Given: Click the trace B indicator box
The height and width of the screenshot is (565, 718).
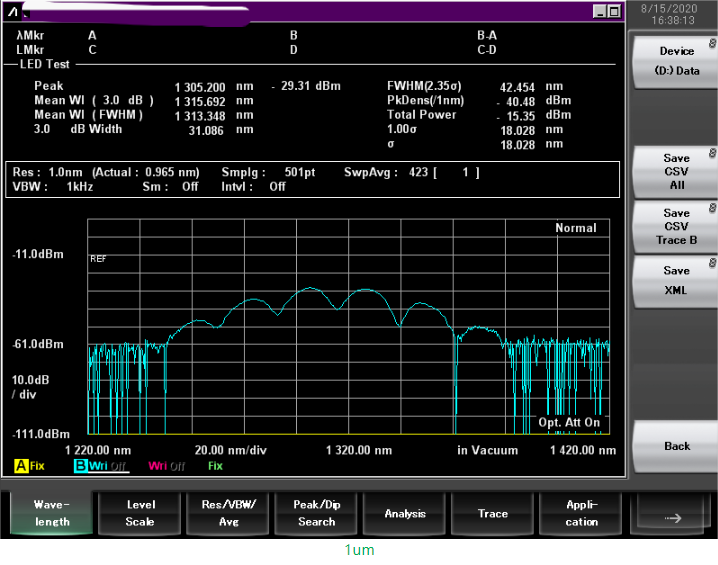Looking at the screenshot, I should (x=80, y=466).
